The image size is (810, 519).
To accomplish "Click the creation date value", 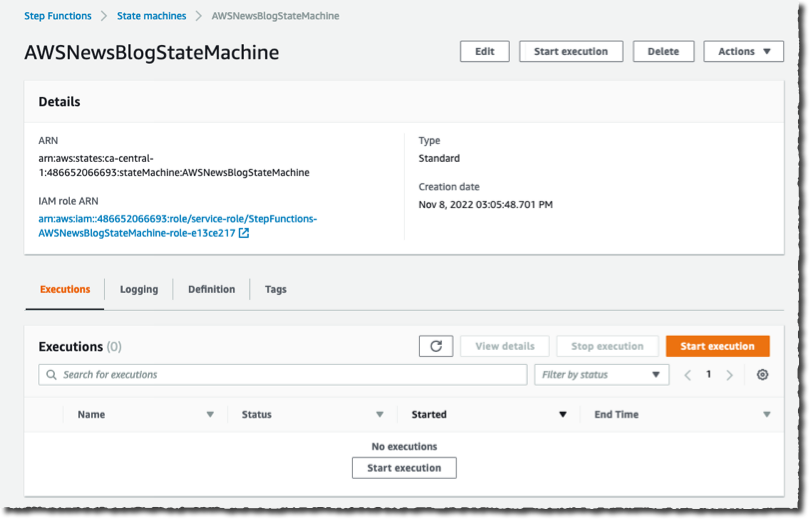I will click(486, 205).
